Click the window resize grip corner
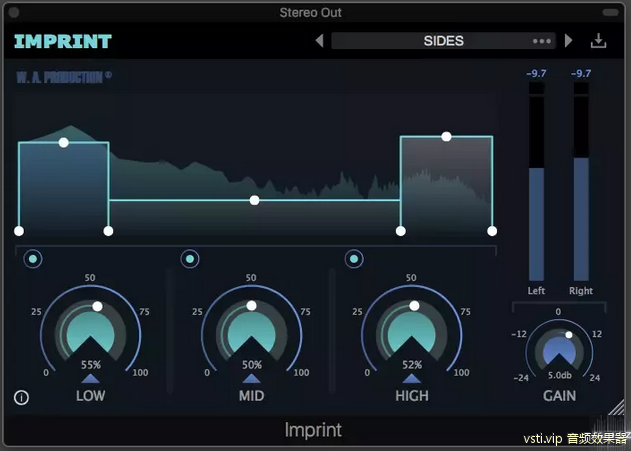631x451 pixels. (x=617, y=407)
